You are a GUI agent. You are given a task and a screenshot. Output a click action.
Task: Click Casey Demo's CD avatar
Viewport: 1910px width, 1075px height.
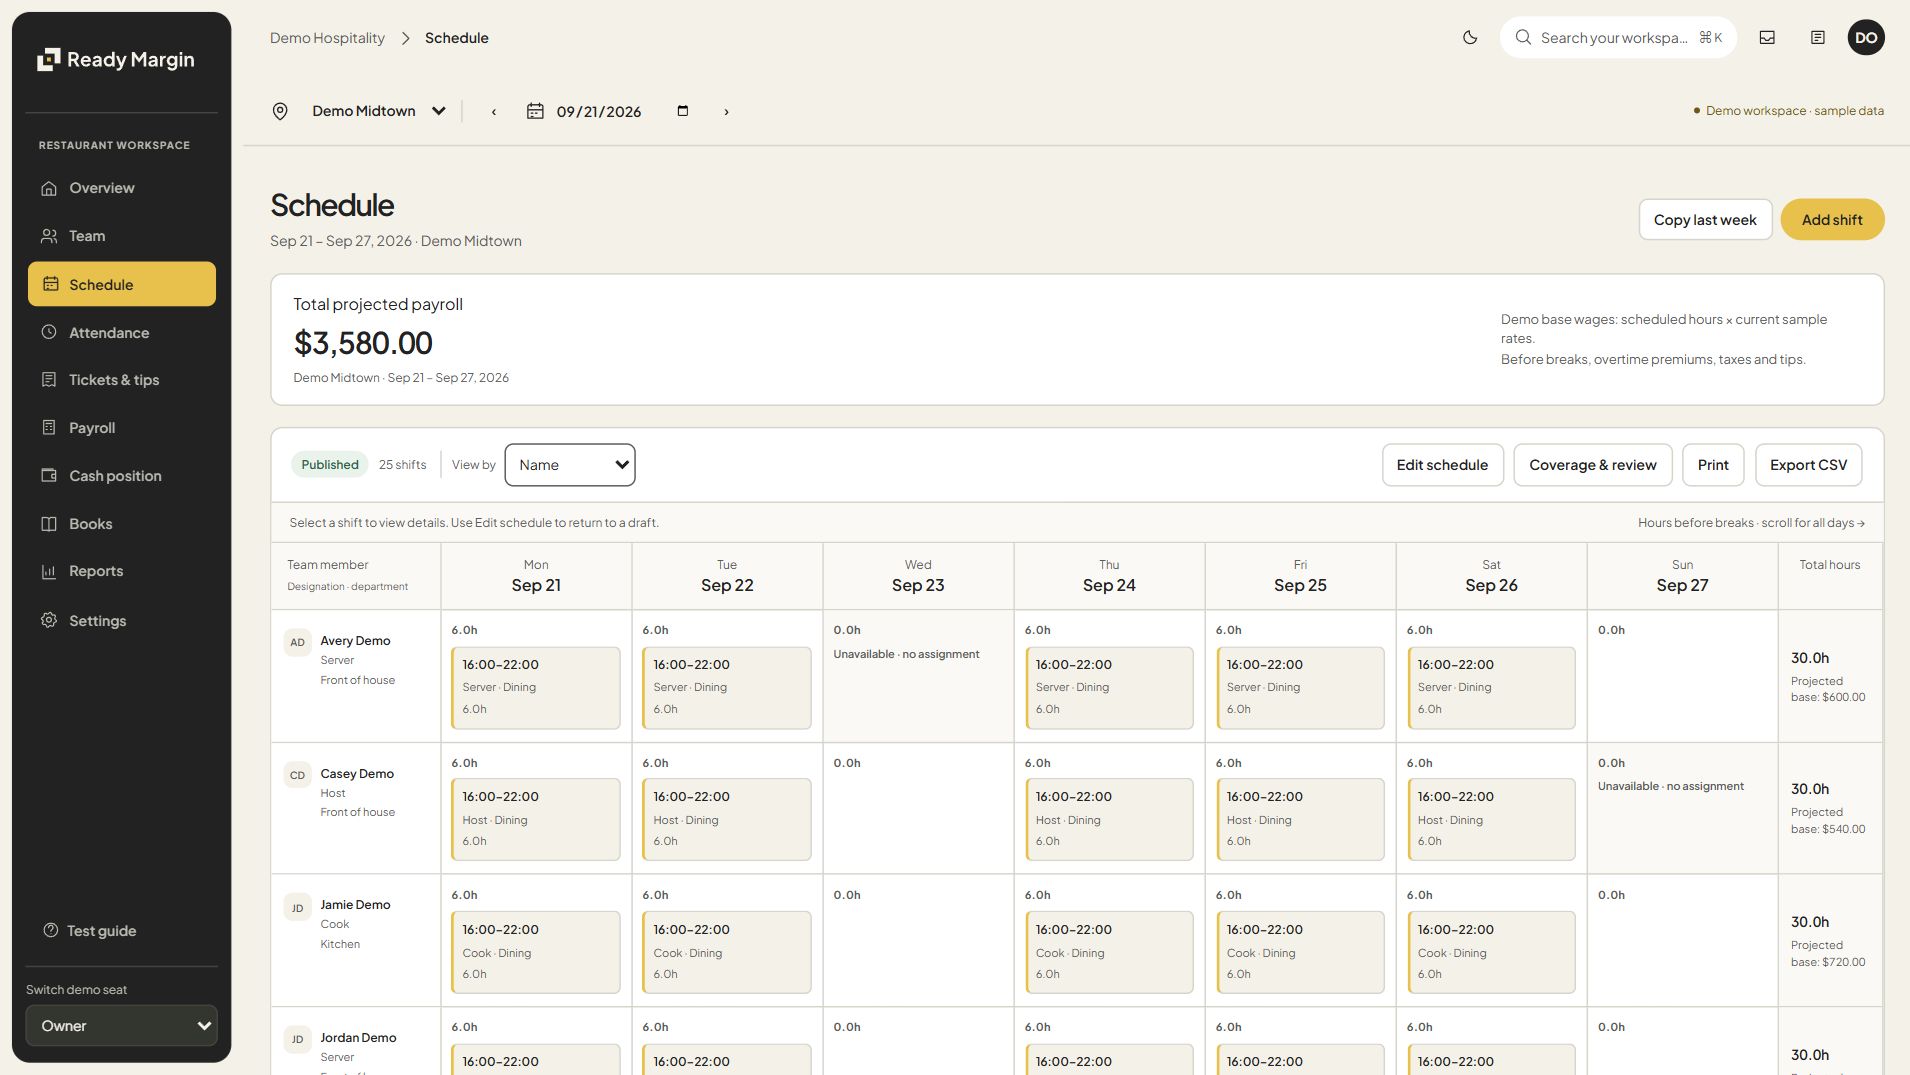(297, 775)
